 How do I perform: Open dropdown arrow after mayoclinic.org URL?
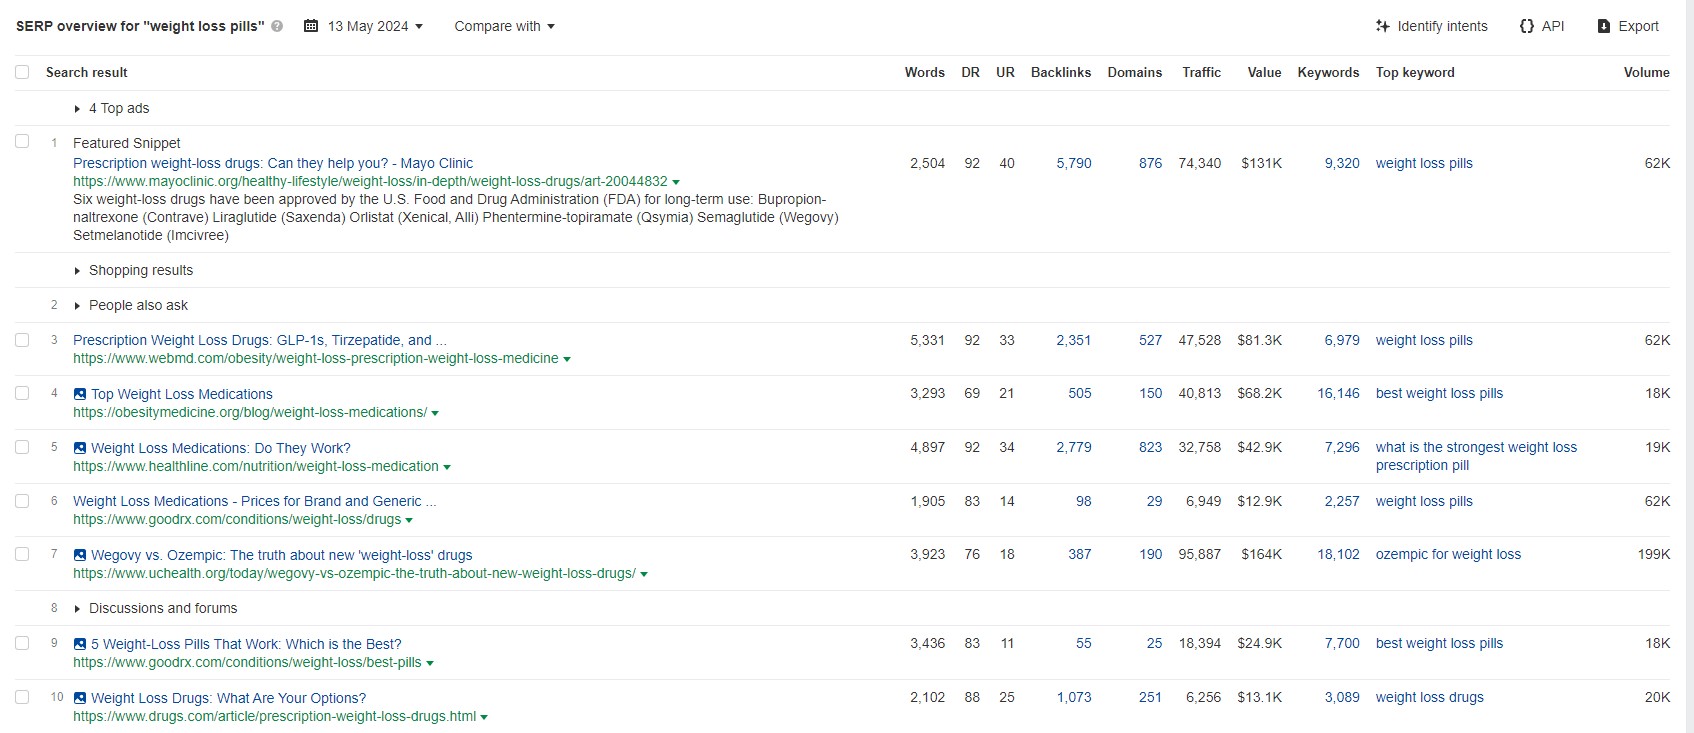676,182
